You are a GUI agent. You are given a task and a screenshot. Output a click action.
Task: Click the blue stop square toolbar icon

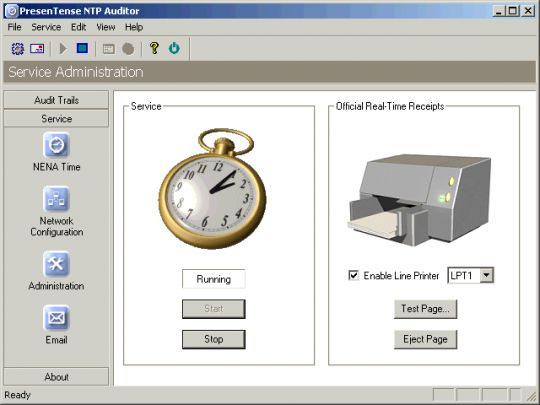coord(82,48)
